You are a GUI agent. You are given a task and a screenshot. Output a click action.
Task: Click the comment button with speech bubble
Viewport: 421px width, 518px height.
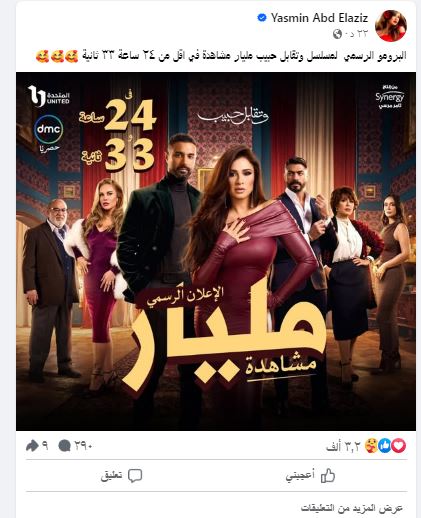tap(121, 476)
